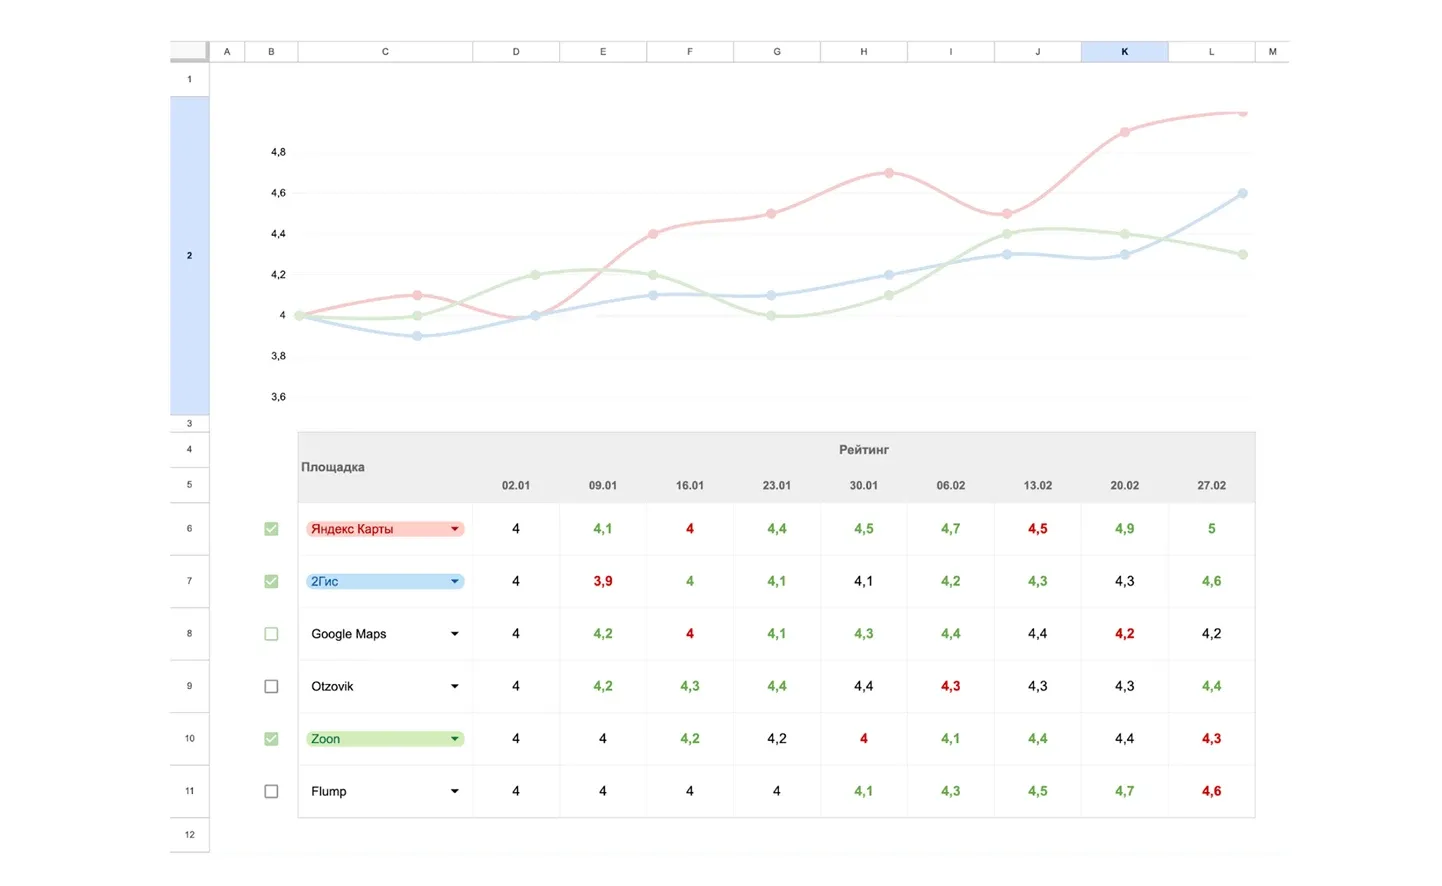This screenshot has width=1442, height=886.
Task: Open the Zoon dropdown arrow
Action: (x=455, y=739)
